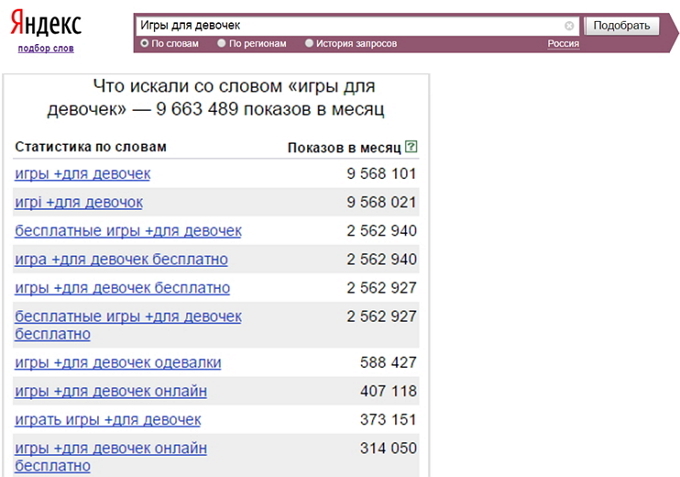The width and height of the screenshot is (680, 477).
Task: Select the 'По словам' radio button
Action: [145, 44]
